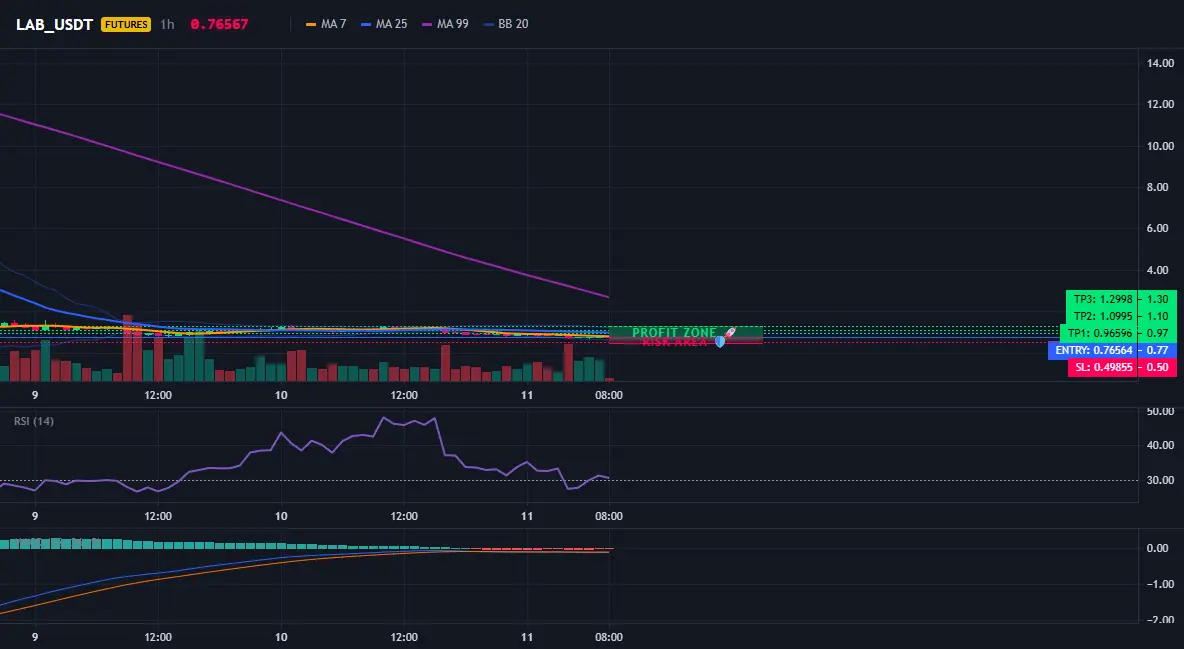The height and width of the screenshot is (649, 1184).
Task: Click the RSI (14) indicator title
Action: pos(34,421)
